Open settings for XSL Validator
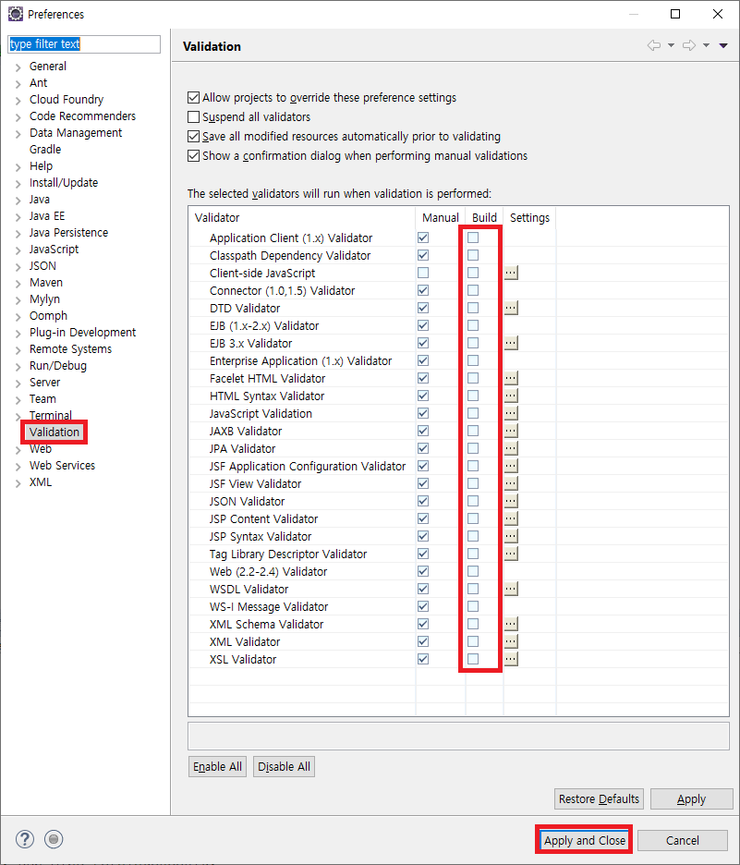The height and width of the screenshot is (865, 740). pos(511,659)
